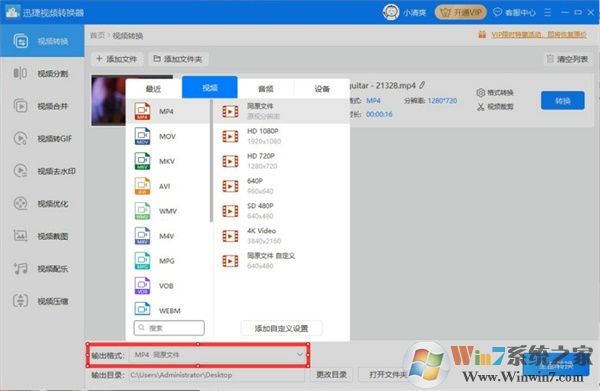Open the 视频优化 optimize tool
Image resolution: width=600 pixels, height=391 pixels.
click(x=42, y=204)
